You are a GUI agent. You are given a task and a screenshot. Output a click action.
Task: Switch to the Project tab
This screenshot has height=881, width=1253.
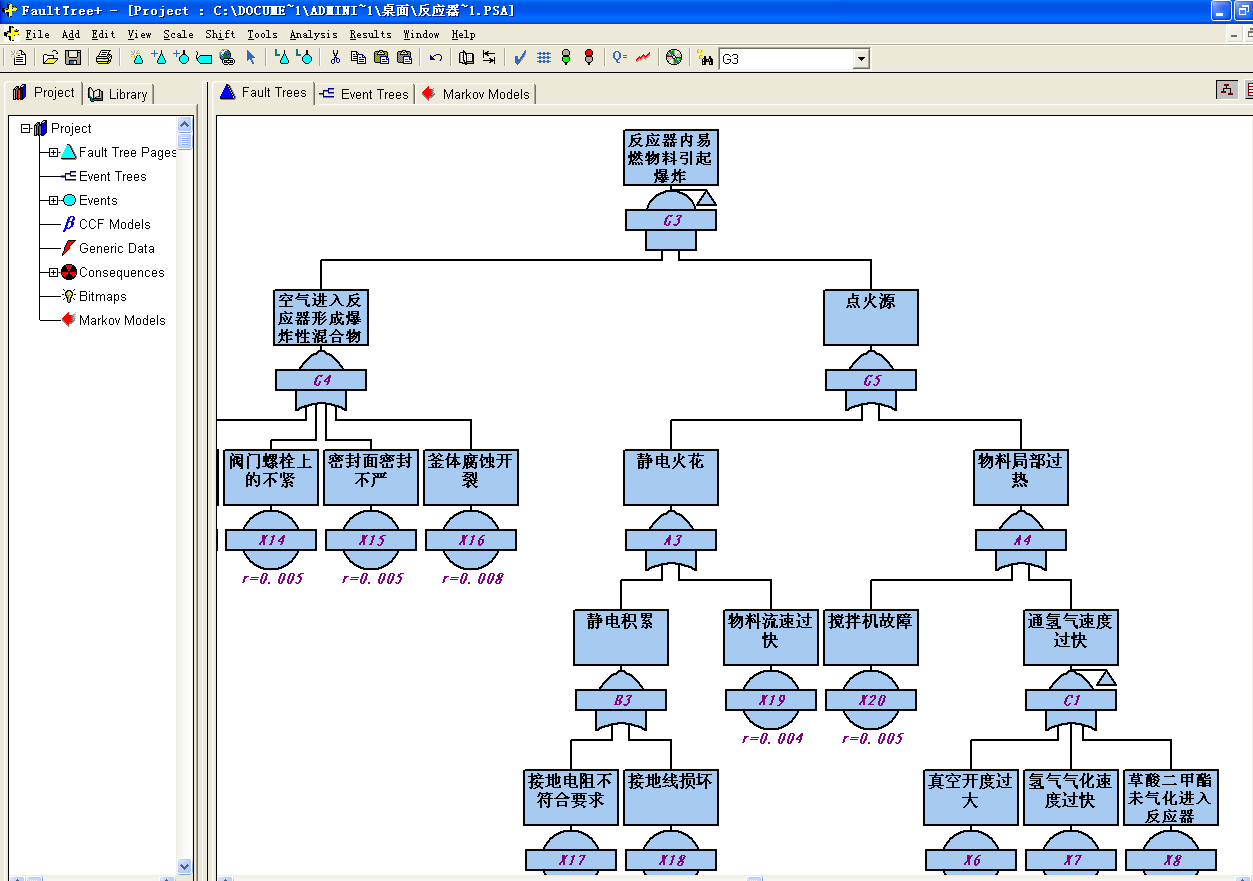(44, 93)
